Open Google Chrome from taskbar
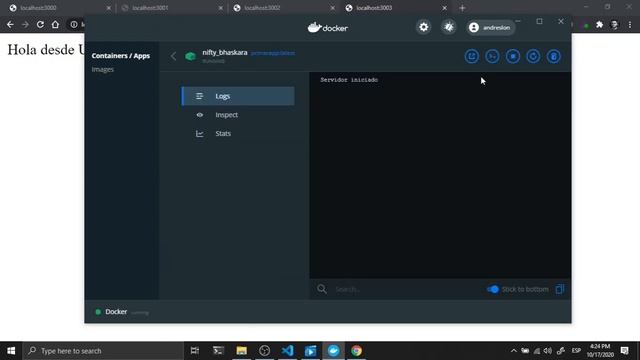This screenshot has width=640, height=360. point(356,351)
